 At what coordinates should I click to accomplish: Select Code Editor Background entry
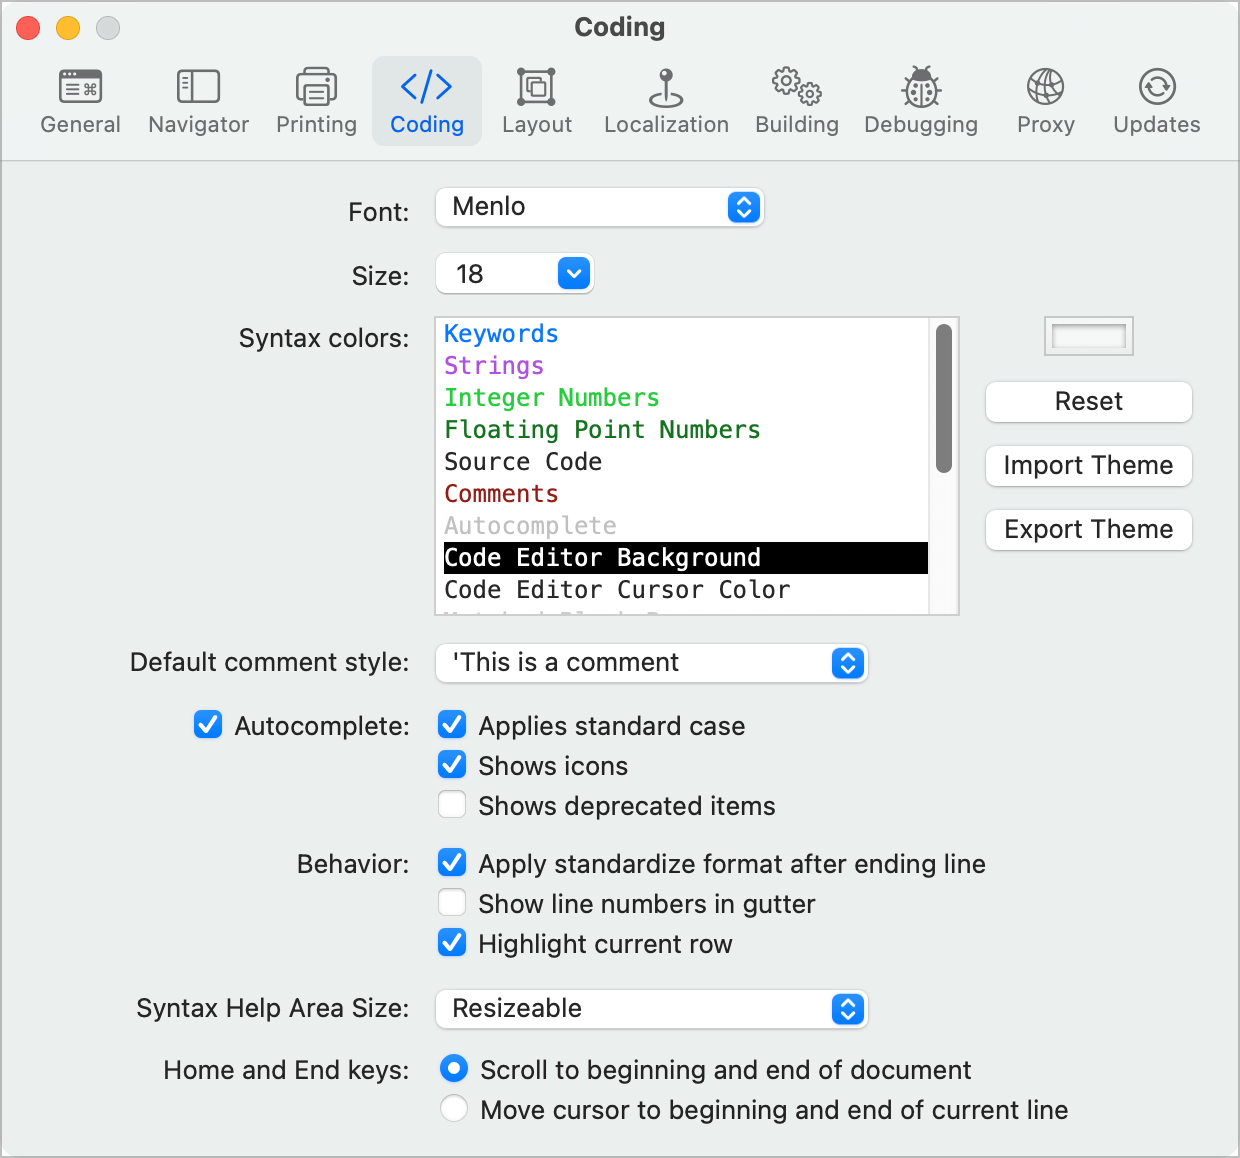point(686,558)
